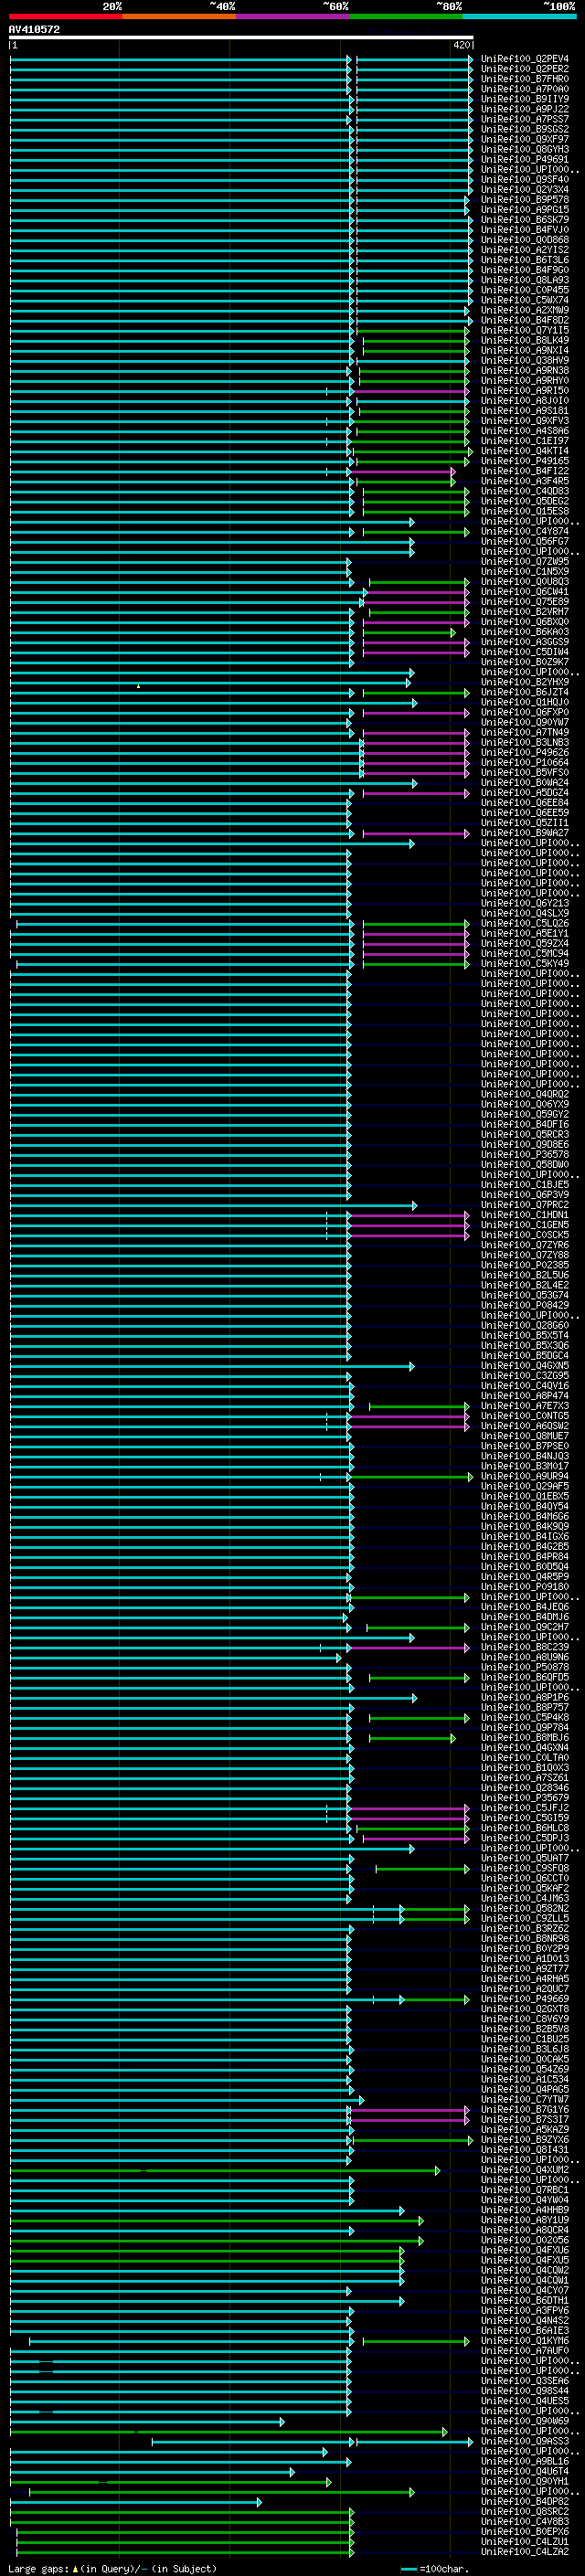This screenshot has height=2576, width=585.
Task: Select label UniRef100_Q9ASS3
Action: (525, 2441)
